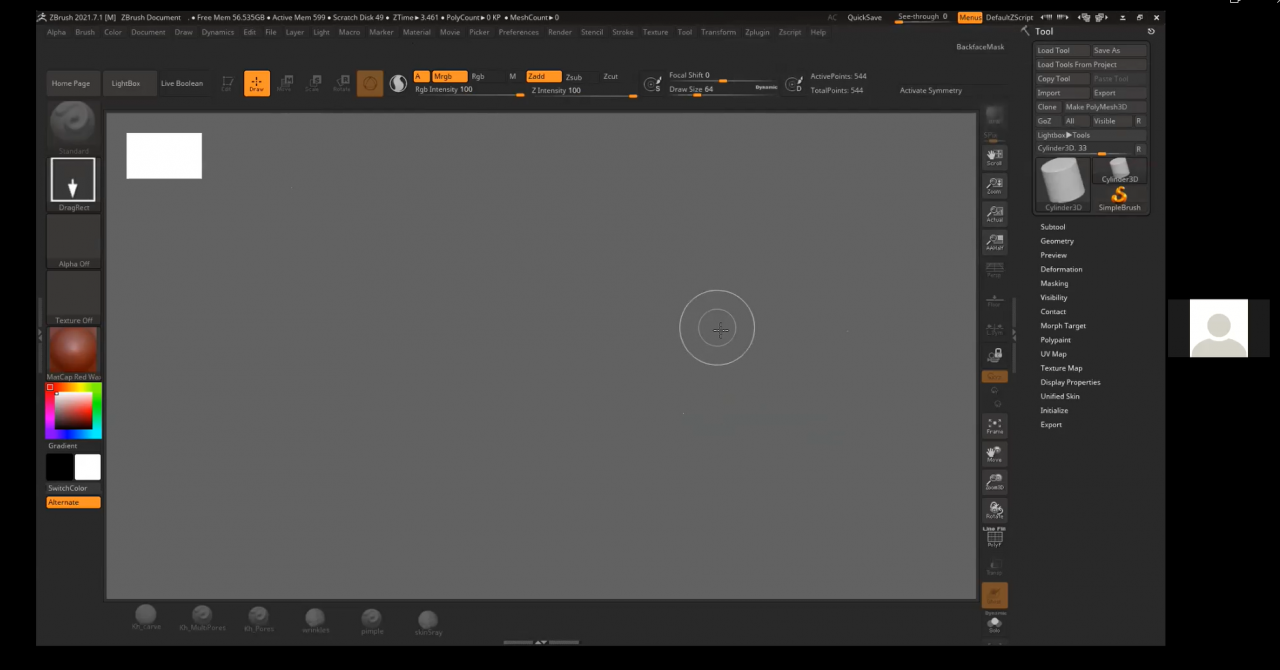Screen dimensions: 1280x670
Task: Select the Rotate transform icon in top shelf
Action: click(341, 84)
